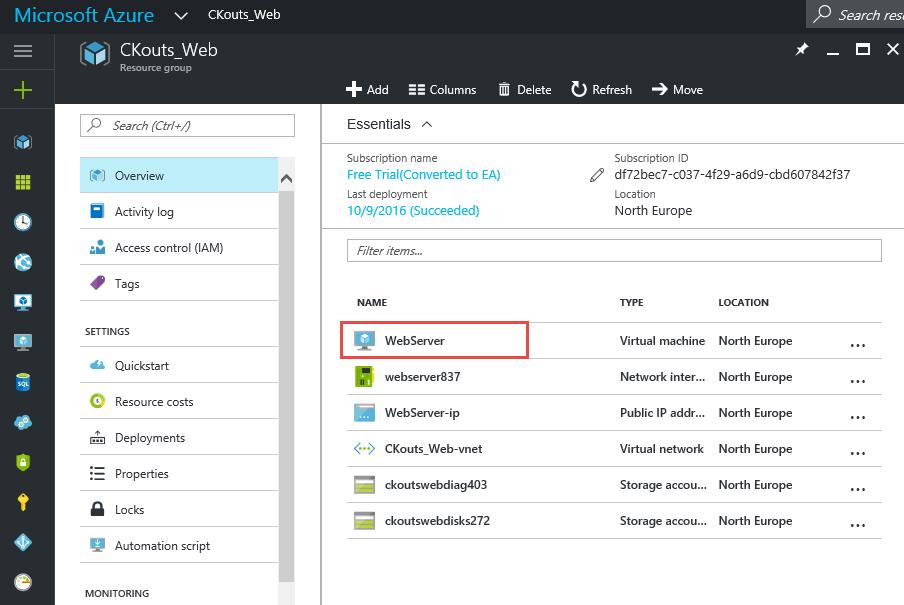
Task: Open Locks under Settings
Action: coord(179,510)
